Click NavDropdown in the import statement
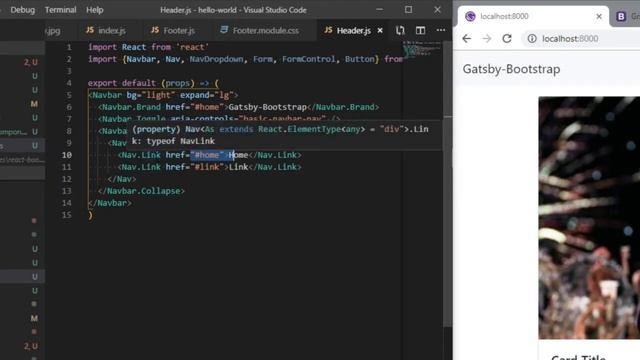Screen dimensions: 640x360 [x=216, y=59]
